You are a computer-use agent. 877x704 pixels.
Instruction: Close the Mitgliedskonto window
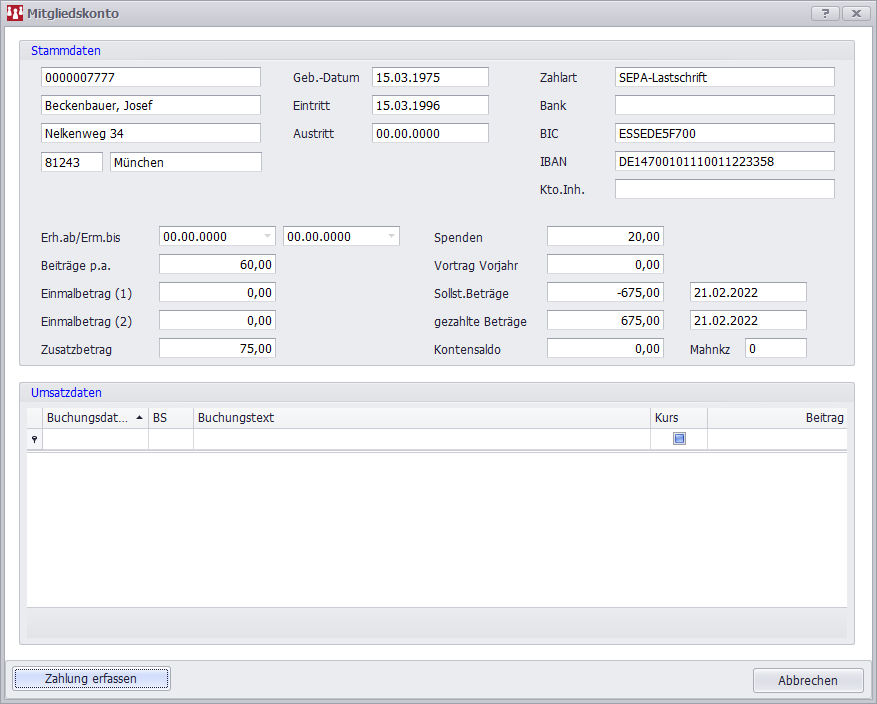point(856,14)
